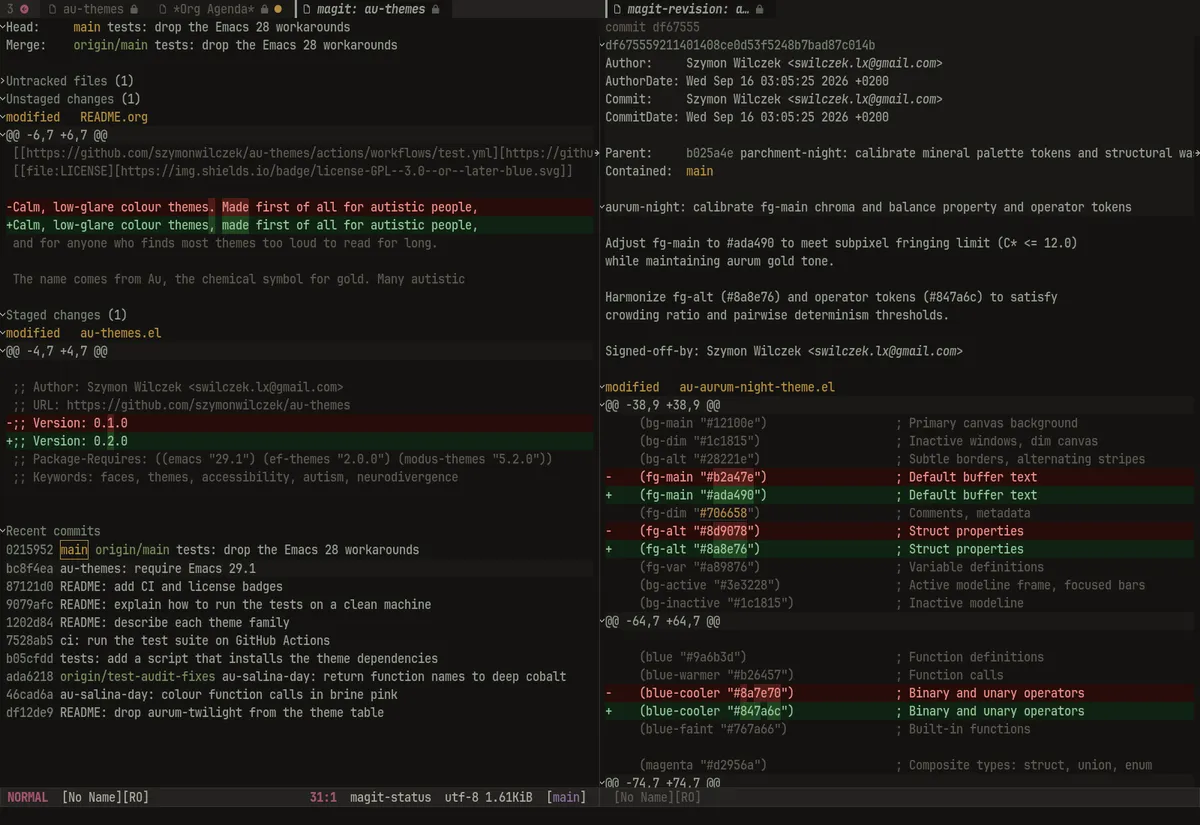
Task: Collapse the Staged changes section
Action: [3, 315]
